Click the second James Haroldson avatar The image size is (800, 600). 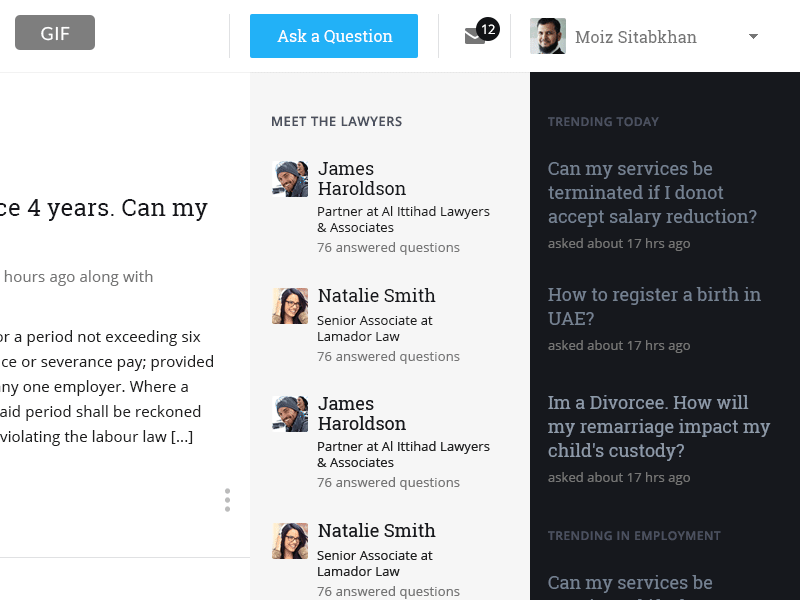point(290,414)
